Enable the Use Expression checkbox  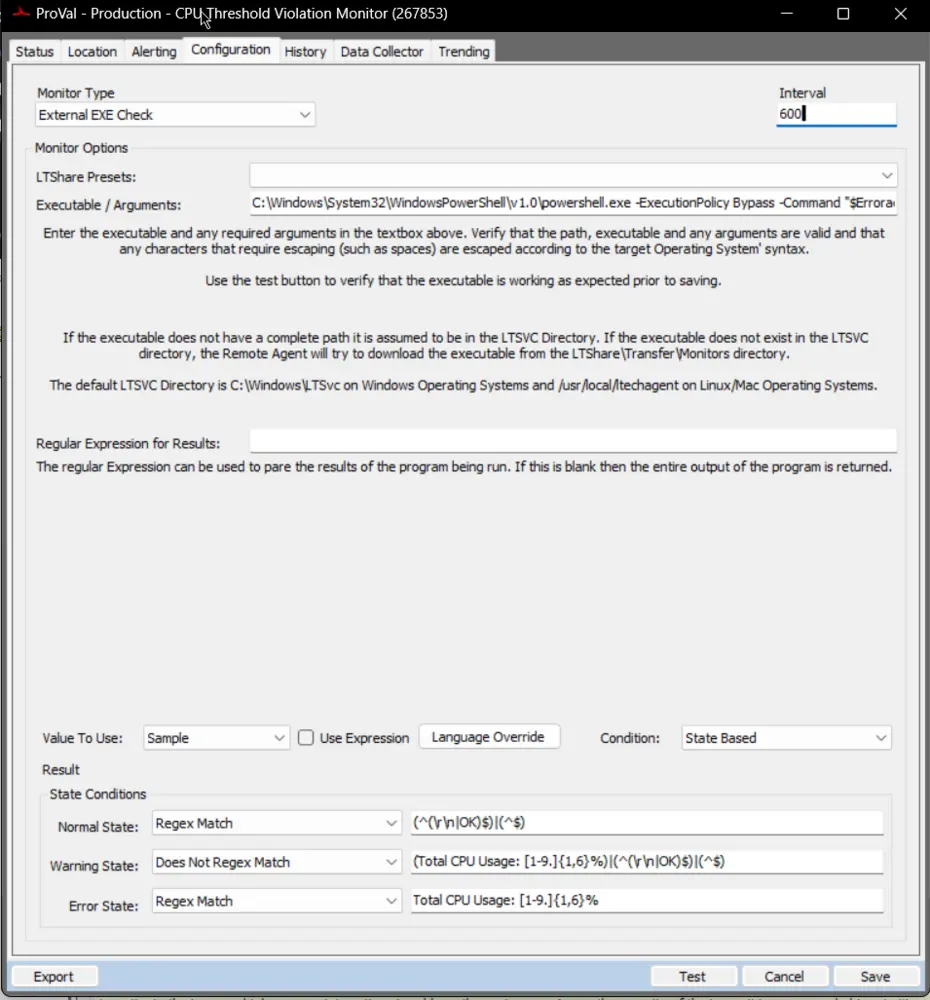tap(306, 738)
